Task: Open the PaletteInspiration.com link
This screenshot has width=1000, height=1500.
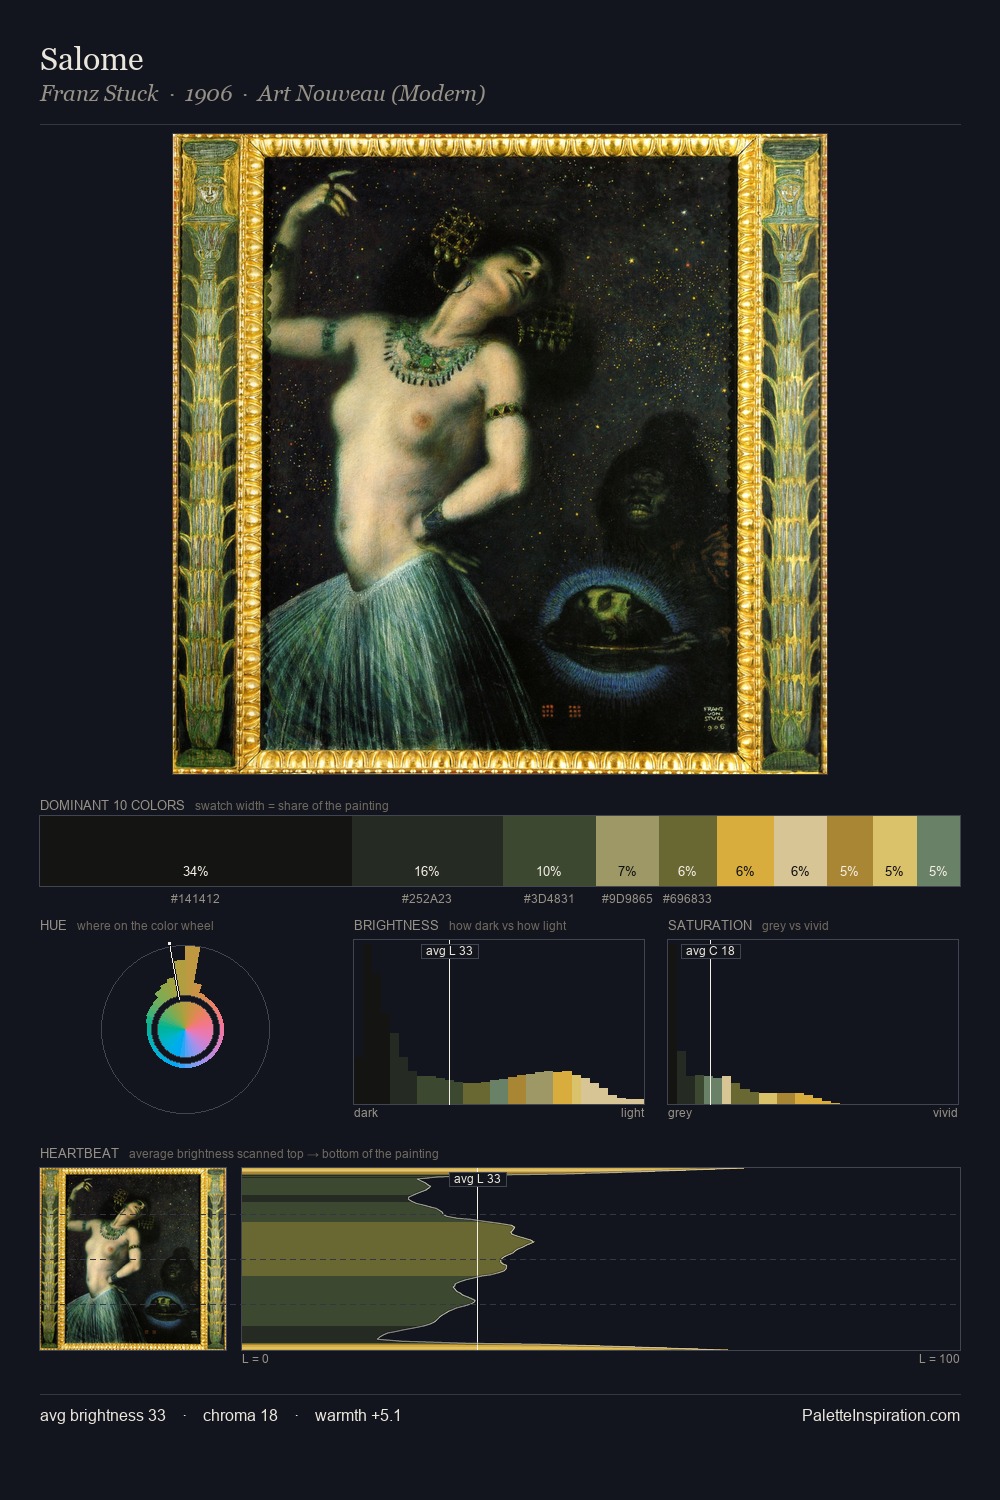Action: click(881, 1416)
